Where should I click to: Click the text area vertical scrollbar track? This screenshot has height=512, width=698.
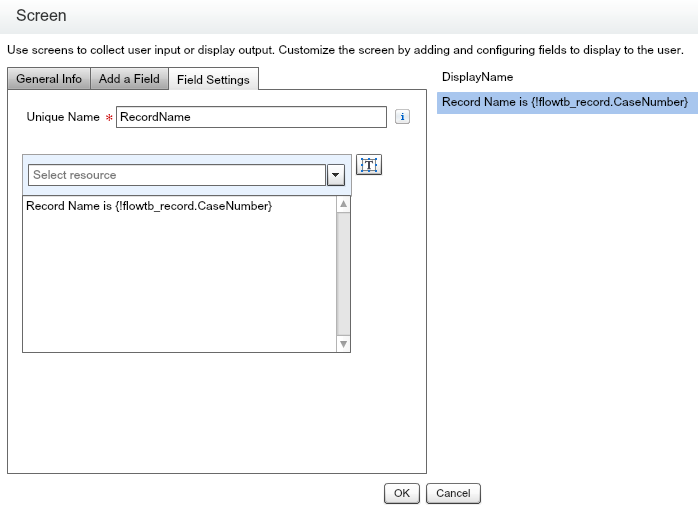[x=344, y=275]
